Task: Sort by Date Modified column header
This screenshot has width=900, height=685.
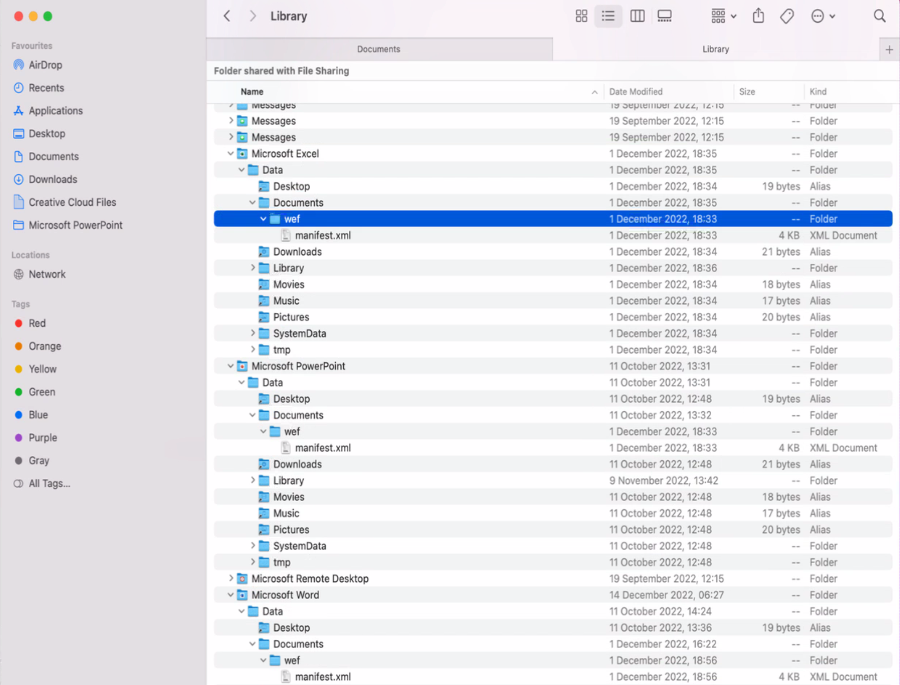Action: 636,92
